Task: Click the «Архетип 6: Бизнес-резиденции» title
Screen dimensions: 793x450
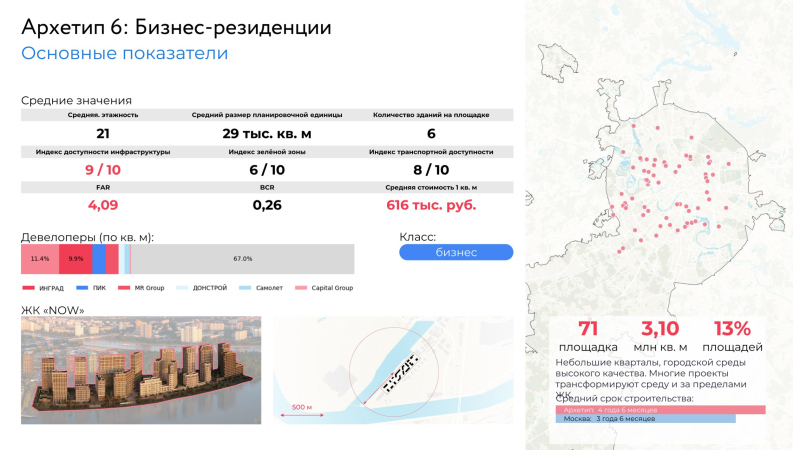Action: click(x=176, y=26)
